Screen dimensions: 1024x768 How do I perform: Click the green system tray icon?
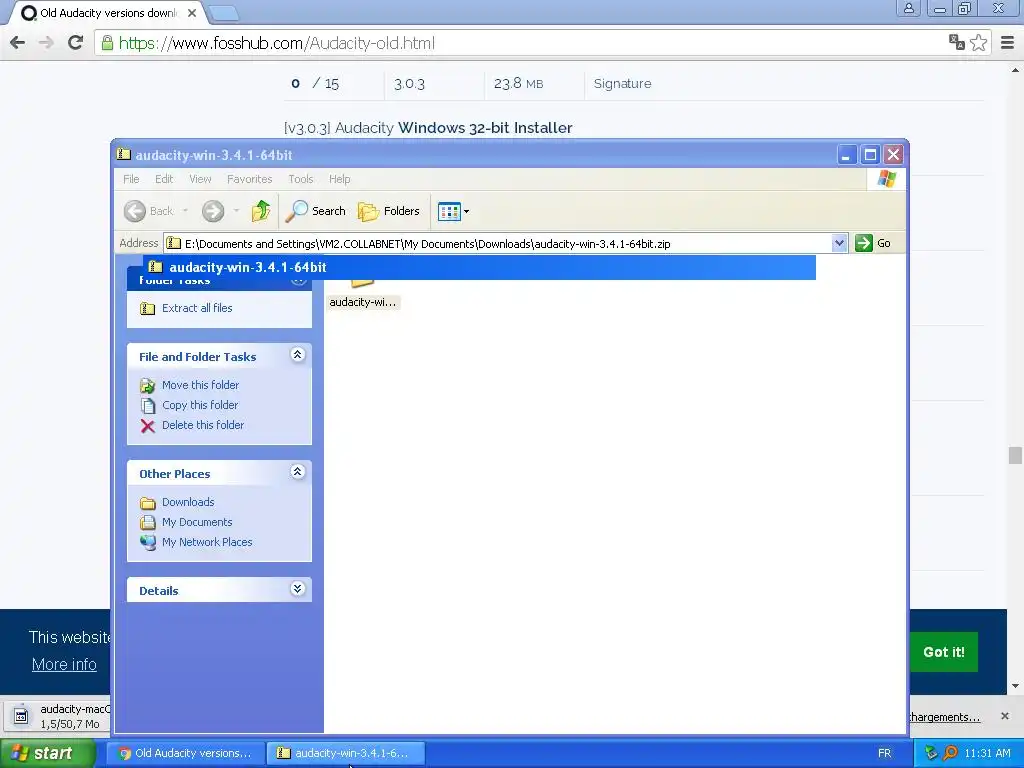click(932, 753)
